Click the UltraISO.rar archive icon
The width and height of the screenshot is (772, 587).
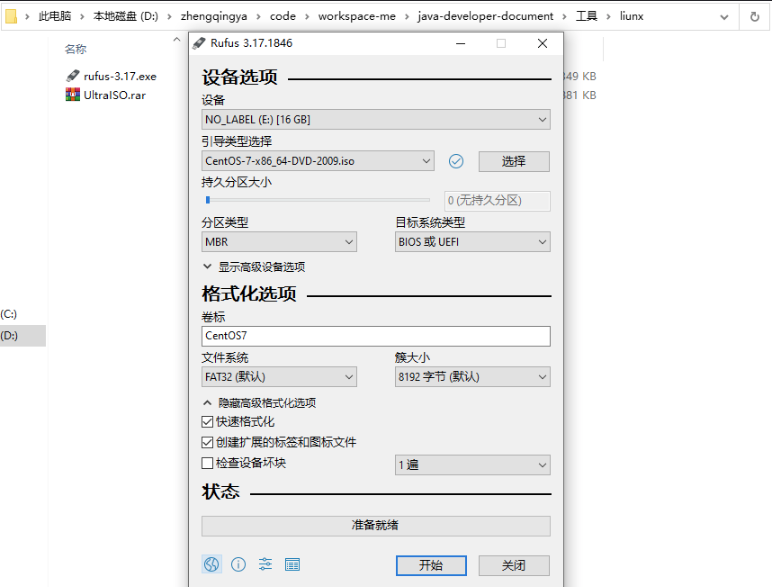click(73, 95)
